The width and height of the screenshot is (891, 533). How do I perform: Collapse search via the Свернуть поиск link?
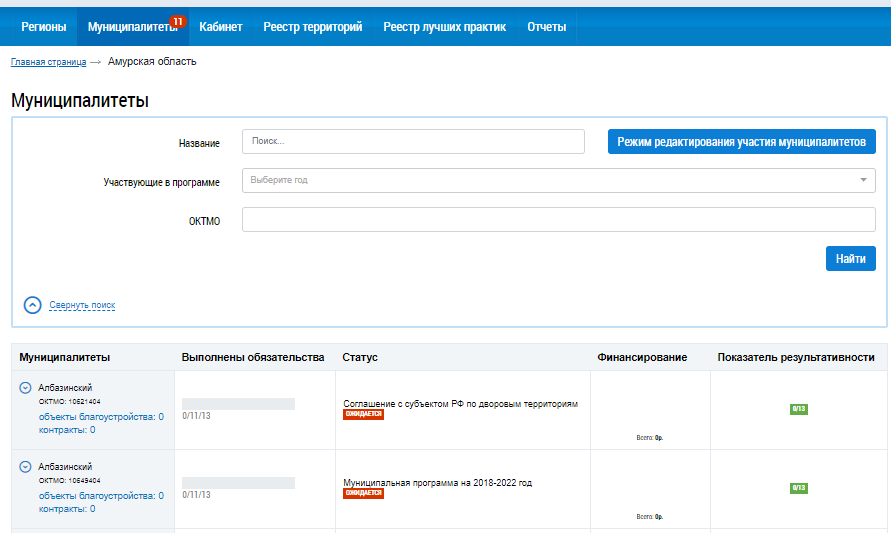coord(82,305)
